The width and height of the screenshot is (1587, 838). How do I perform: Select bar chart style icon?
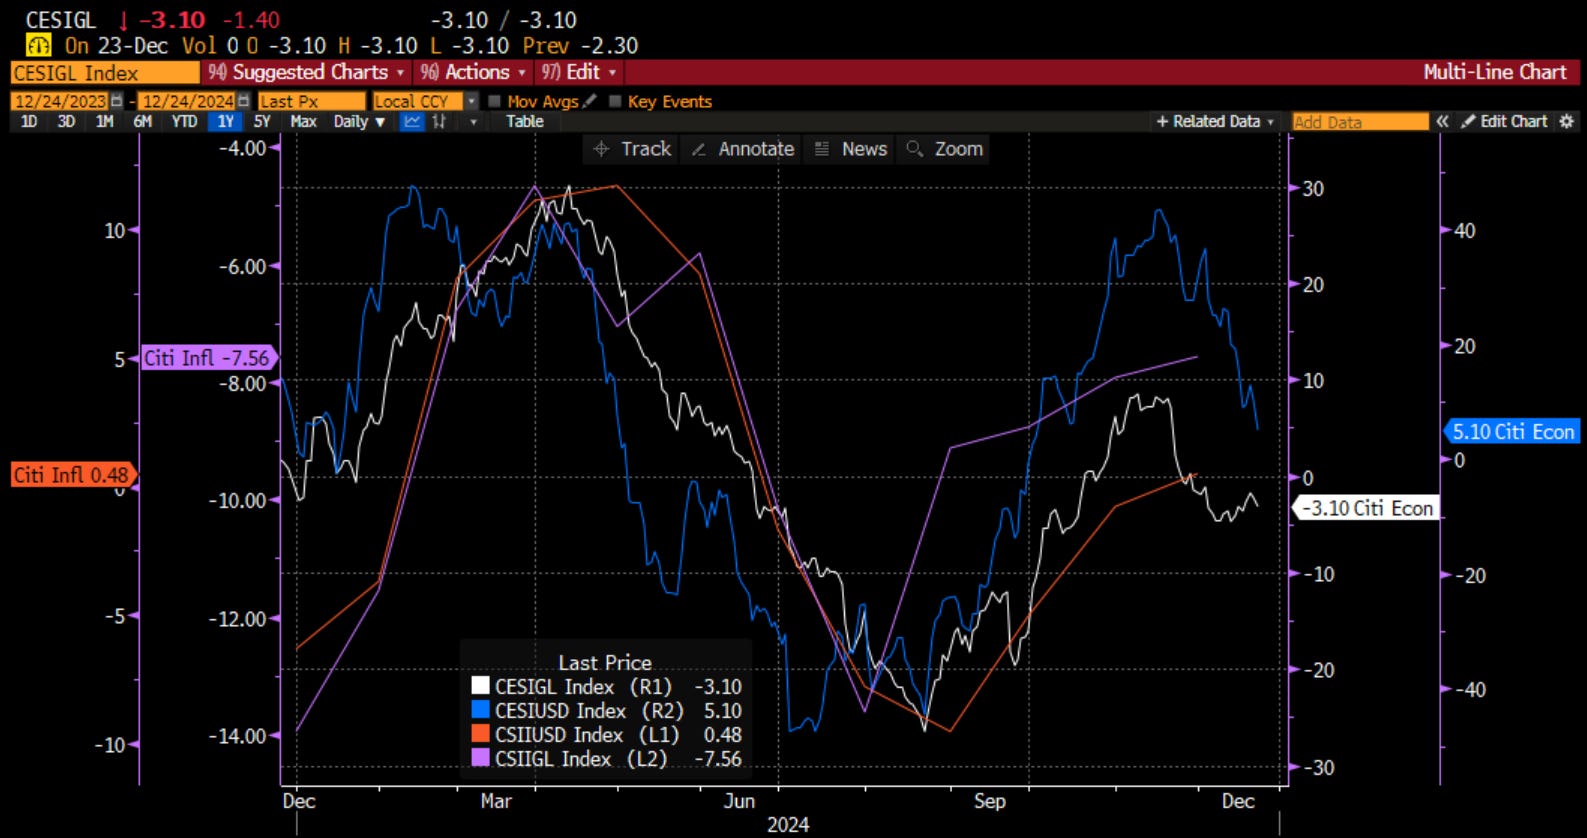440,121
